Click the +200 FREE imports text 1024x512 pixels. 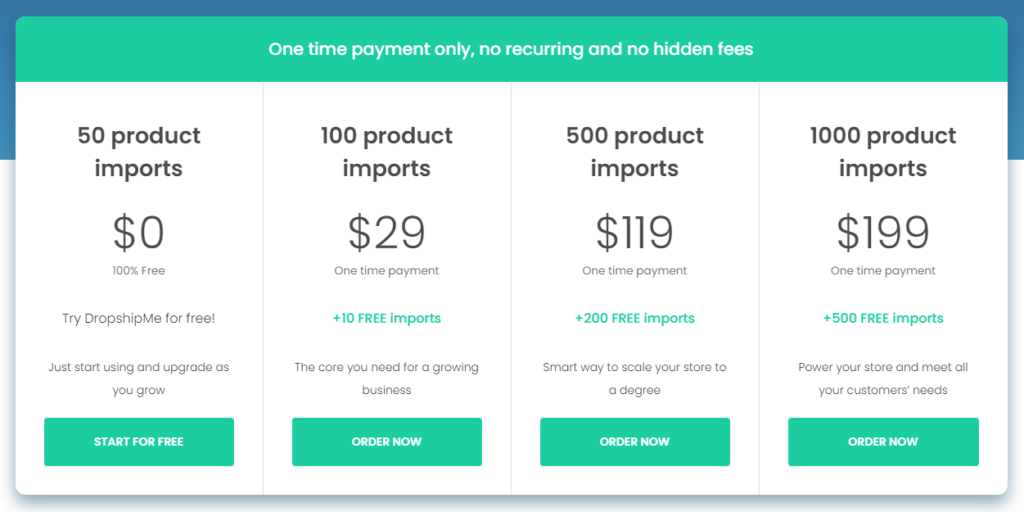[635, 319]
